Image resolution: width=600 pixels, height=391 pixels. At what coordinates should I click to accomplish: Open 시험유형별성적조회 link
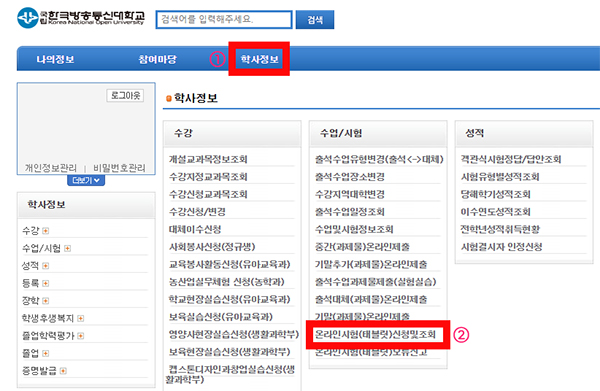[x=500, y=177]
